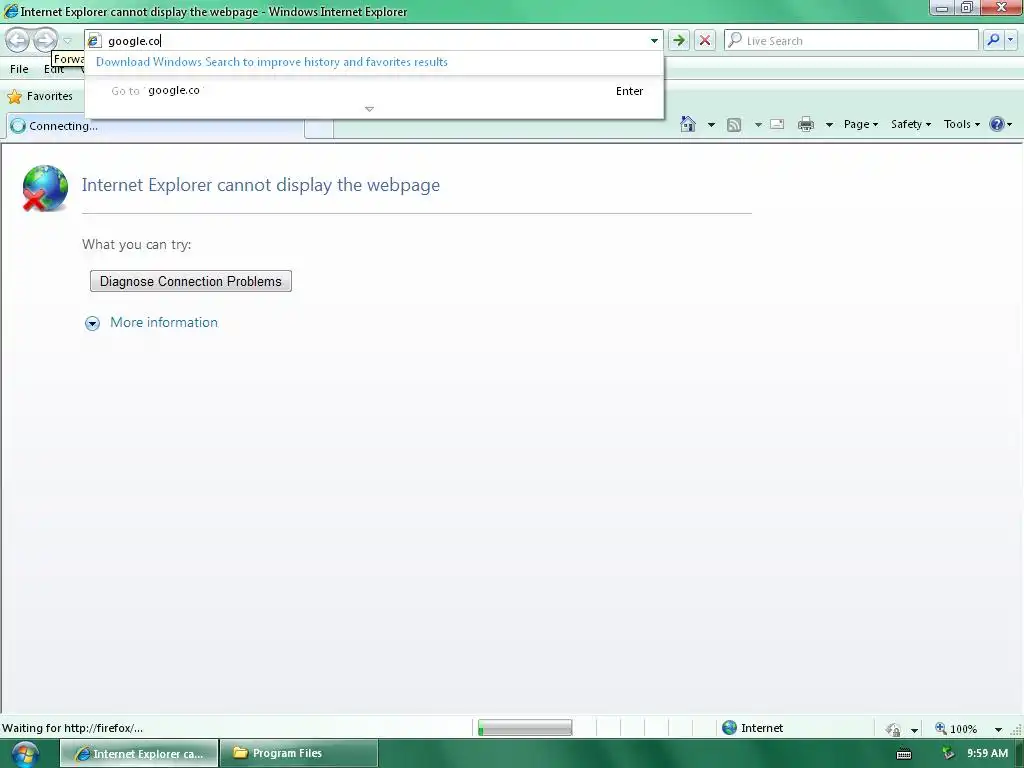Click the Internet security zone indicator
The image size is (1024, 768).
click(x=752, y=728)
